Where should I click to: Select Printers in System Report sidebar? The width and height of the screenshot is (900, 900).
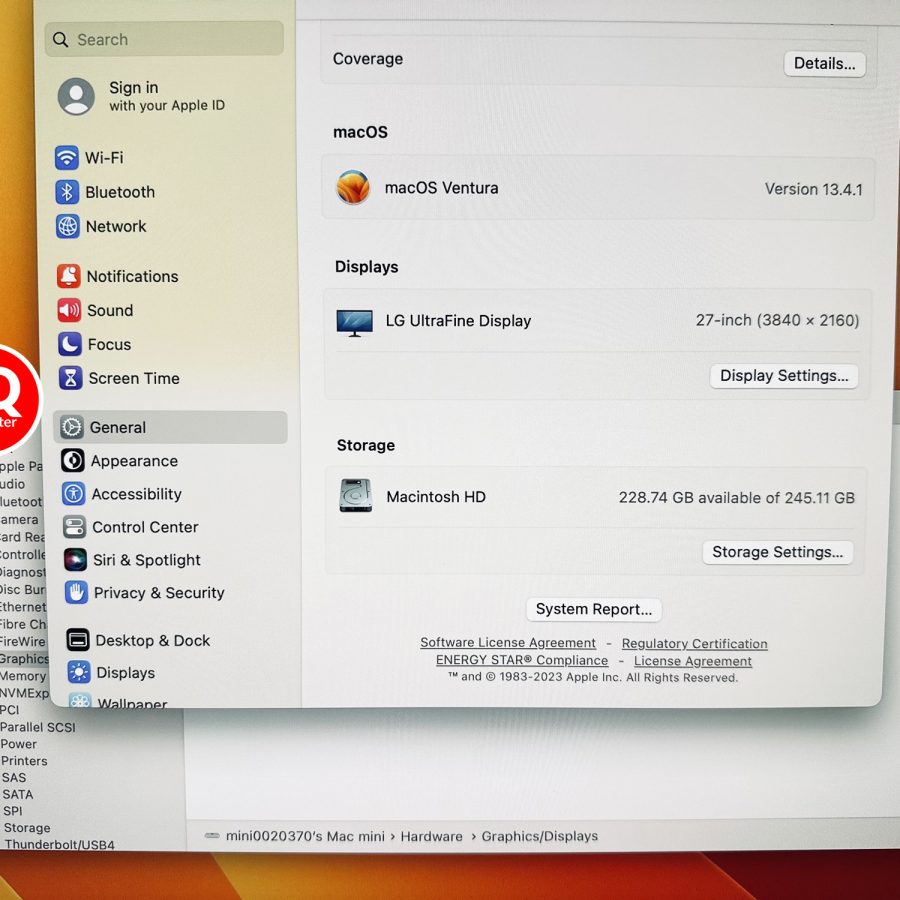pos(24,761)
